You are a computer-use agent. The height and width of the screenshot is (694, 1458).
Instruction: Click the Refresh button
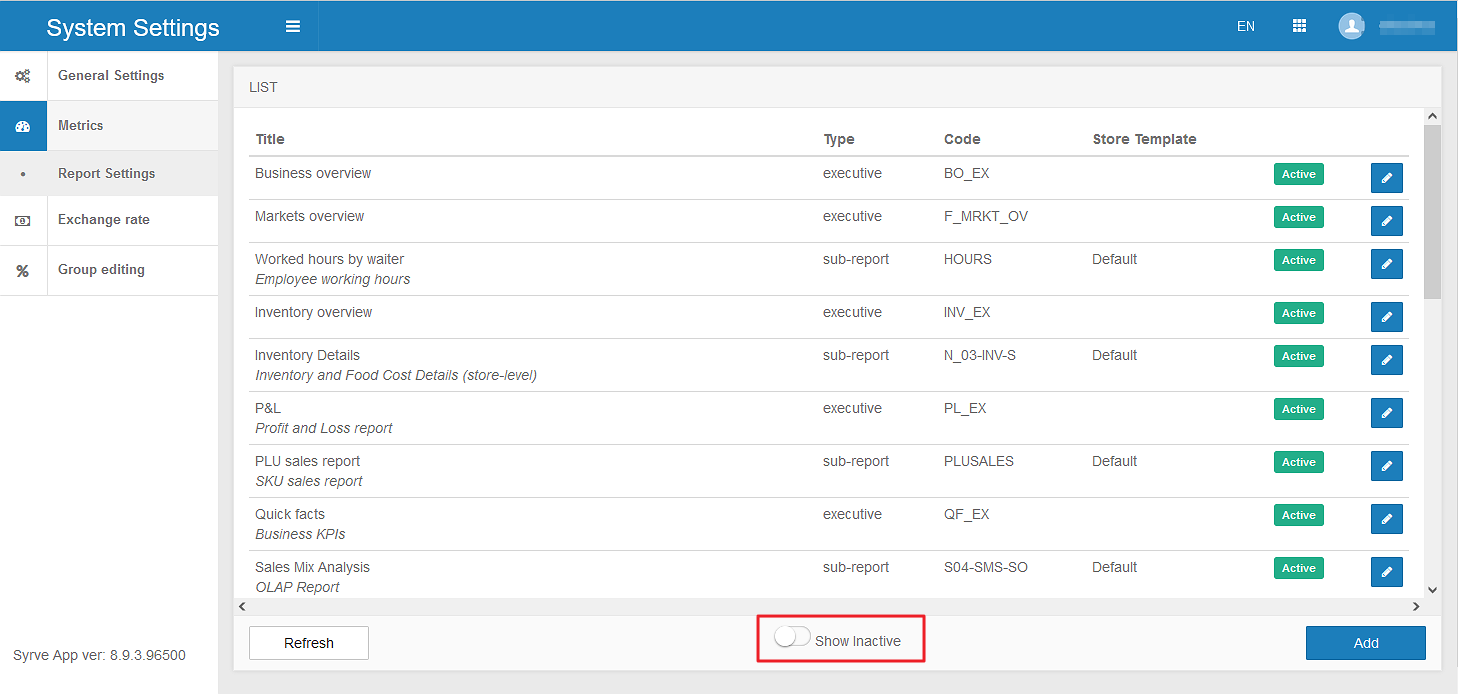click(x=308, y=643)
